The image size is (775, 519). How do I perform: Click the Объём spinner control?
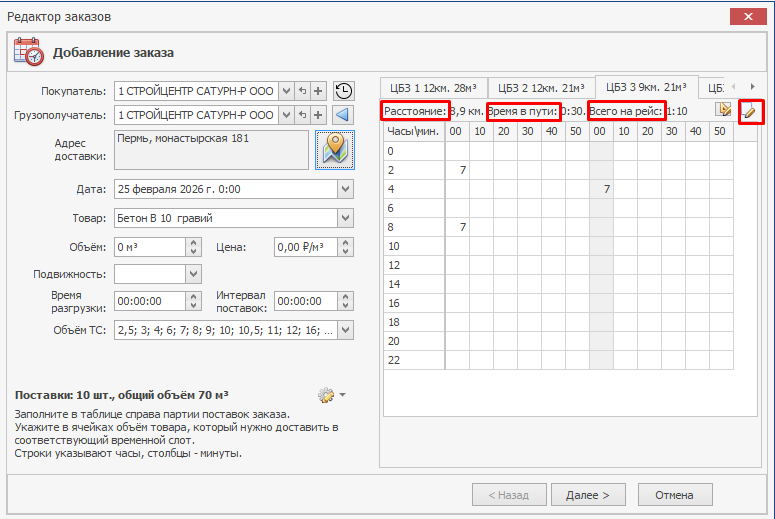193,246
